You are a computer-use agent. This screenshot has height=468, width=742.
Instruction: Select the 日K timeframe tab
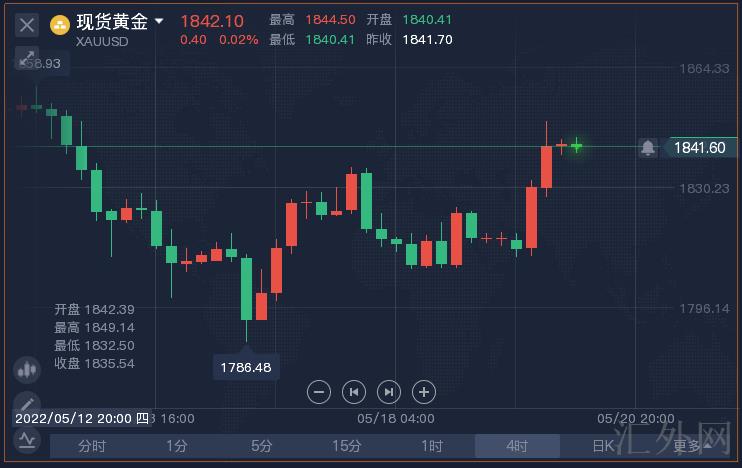tap(603, 446)
